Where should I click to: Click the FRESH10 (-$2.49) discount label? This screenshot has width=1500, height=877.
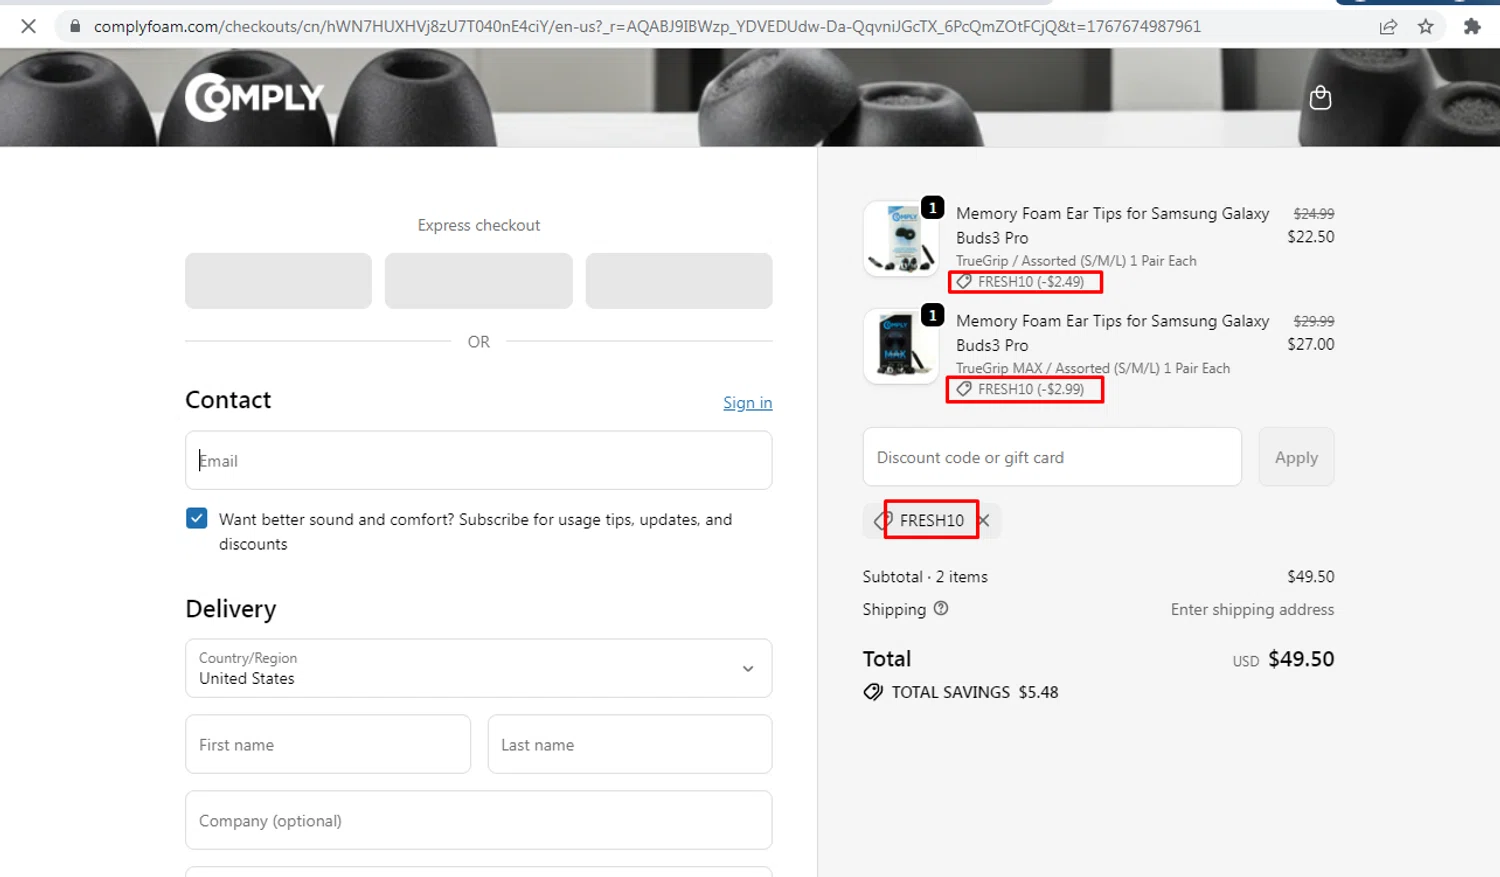pos(1030,282)
